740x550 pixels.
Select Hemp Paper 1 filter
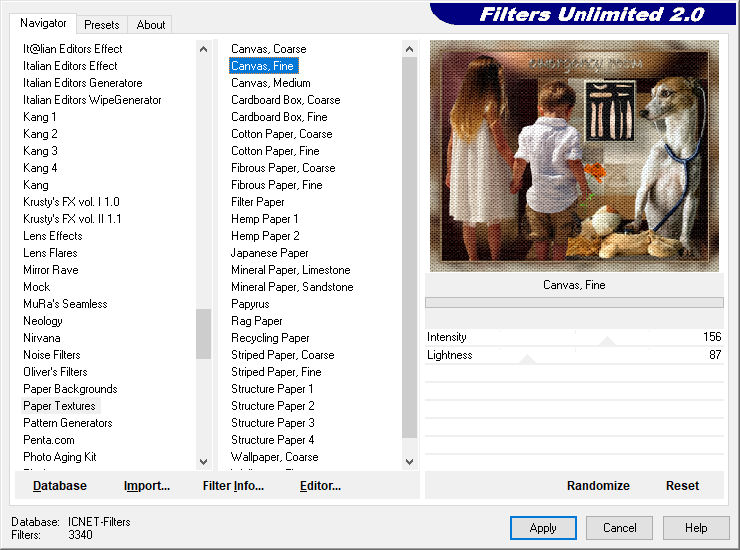[x=265, y=219]
